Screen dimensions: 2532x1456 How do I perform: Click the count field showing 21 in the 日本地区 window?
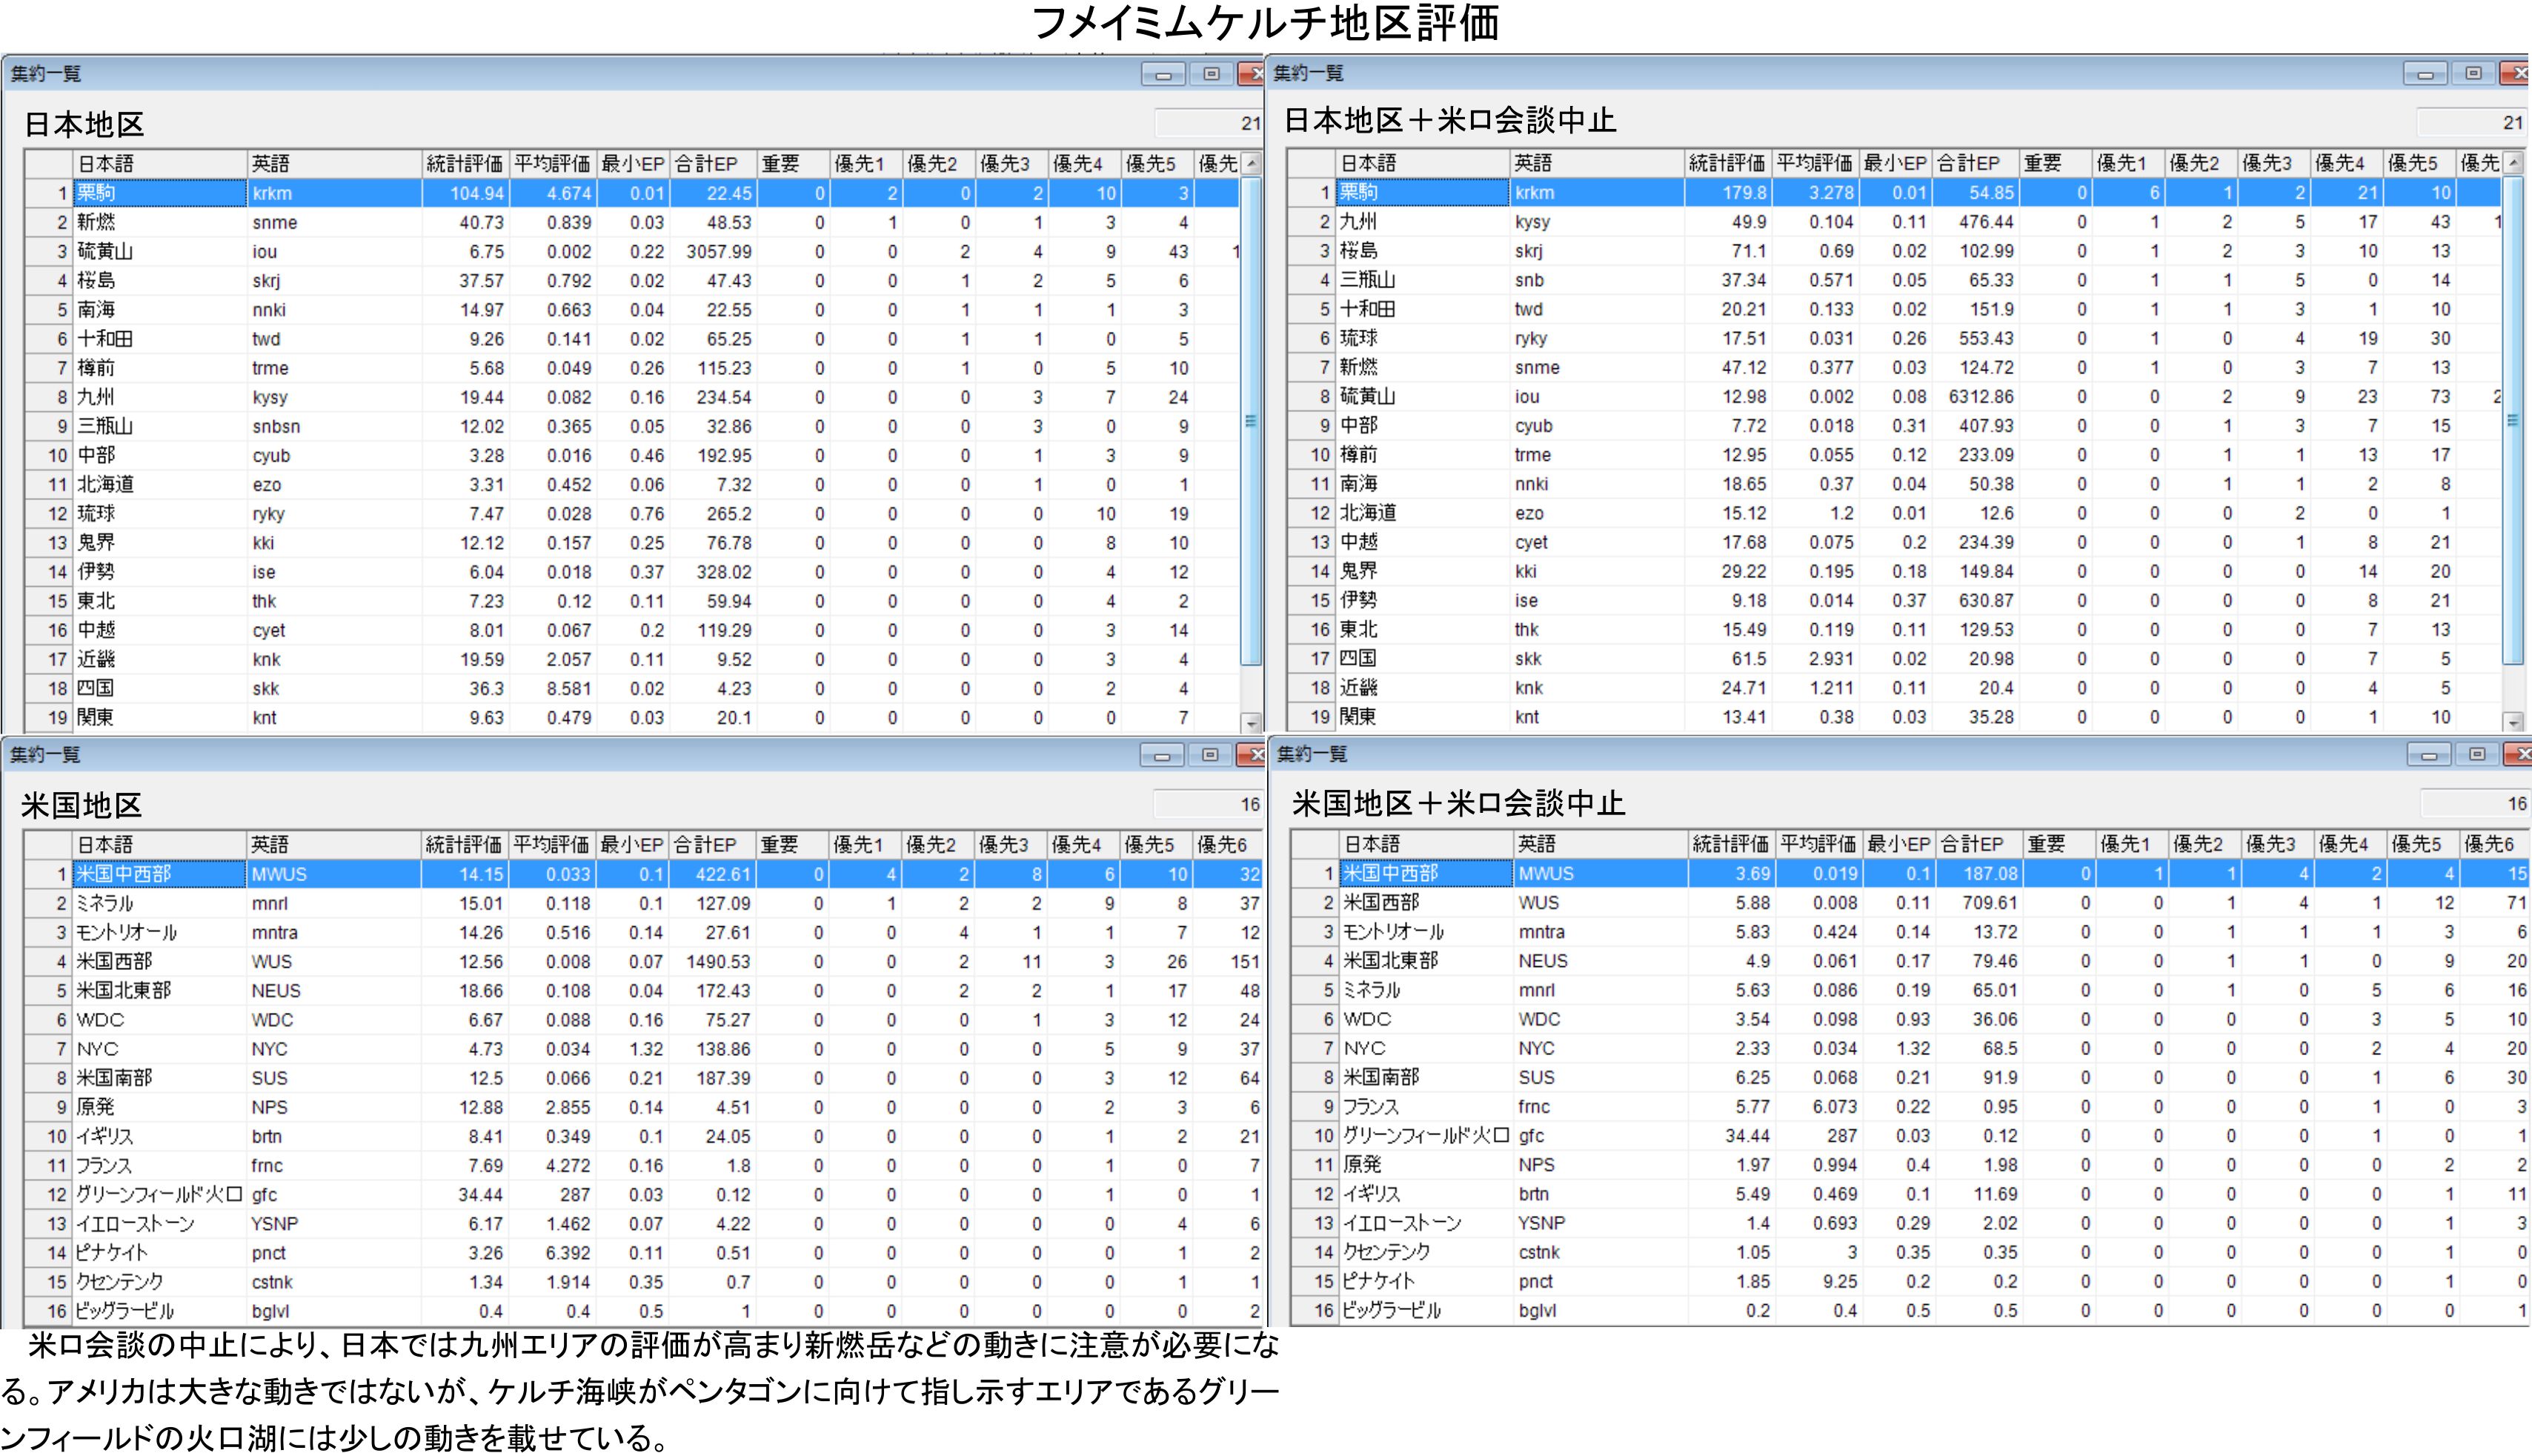click(x=1208, y=123)
